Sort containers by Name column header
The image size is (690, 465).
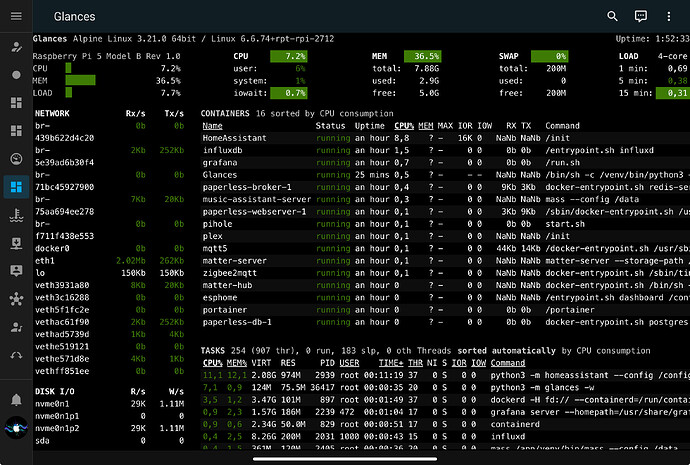point(213,126)
